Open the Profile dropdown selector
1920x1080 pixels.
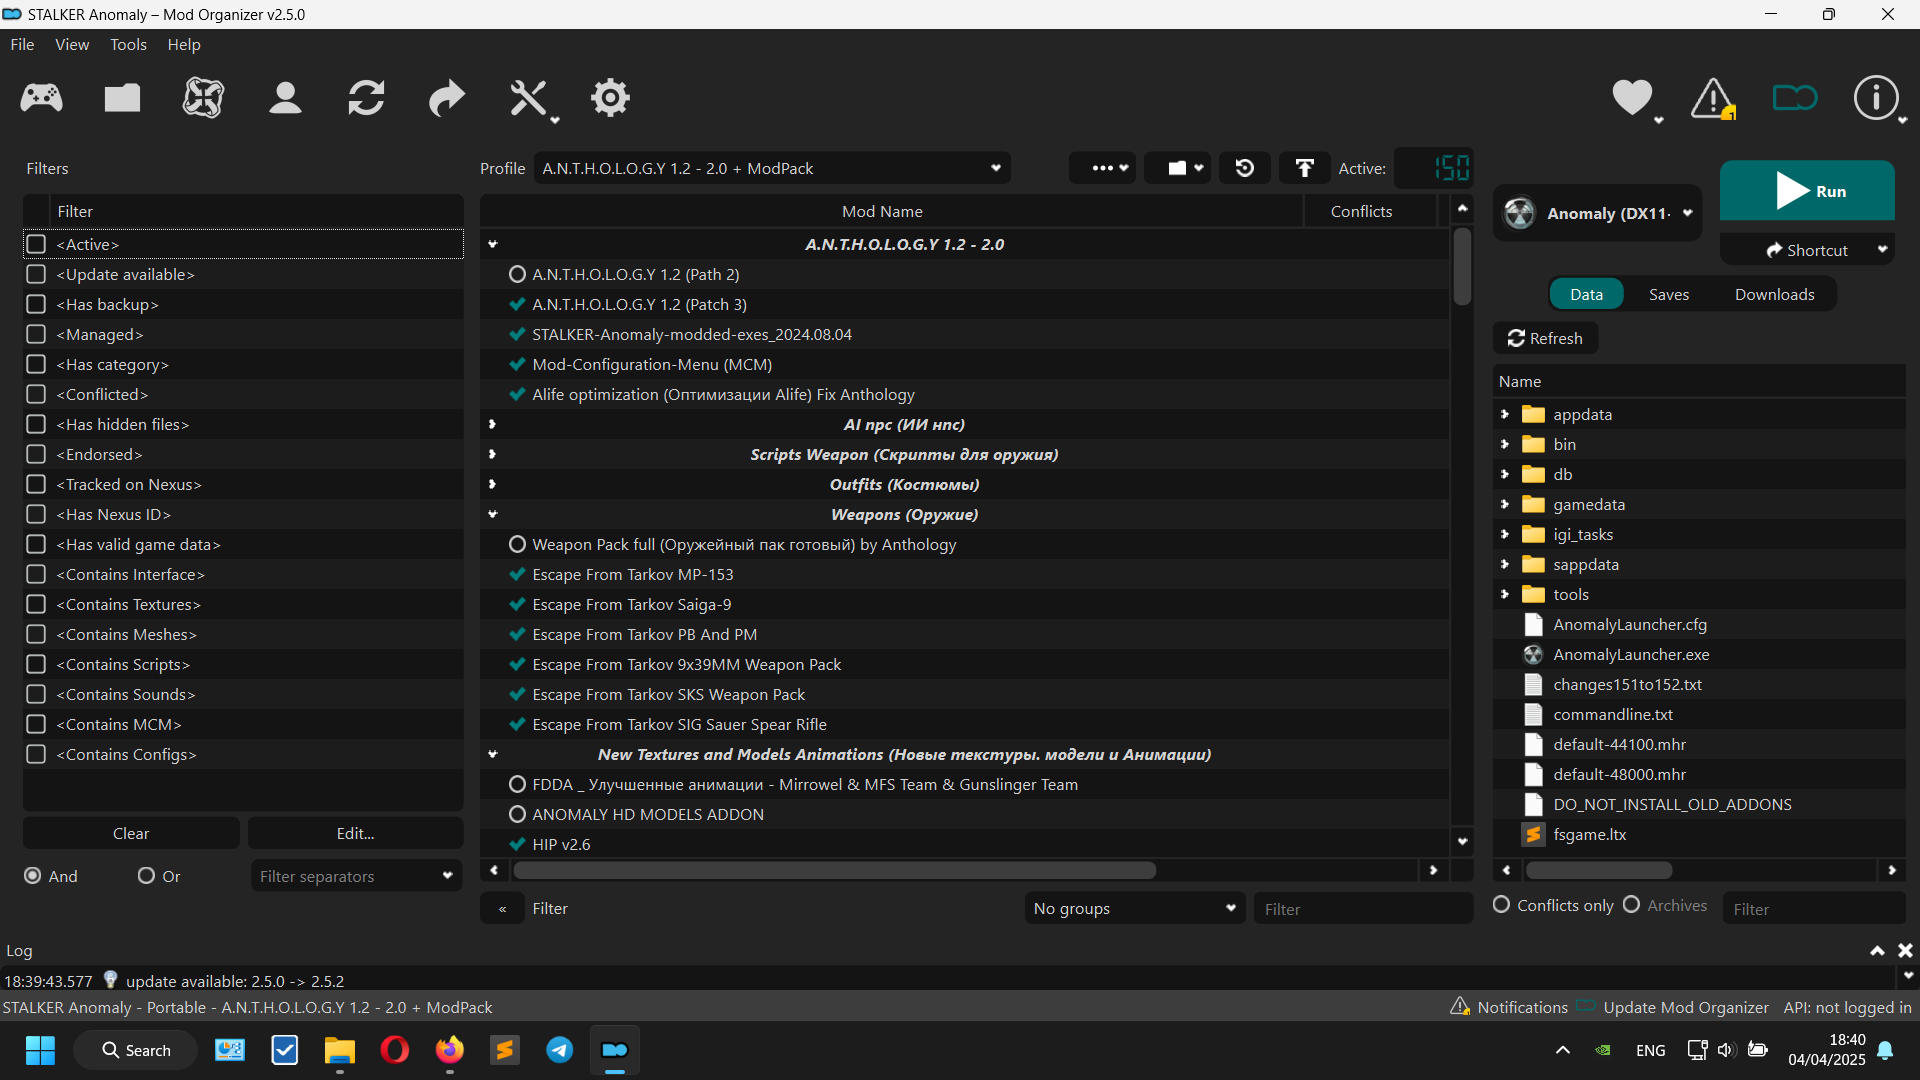[x=772, y=168]
